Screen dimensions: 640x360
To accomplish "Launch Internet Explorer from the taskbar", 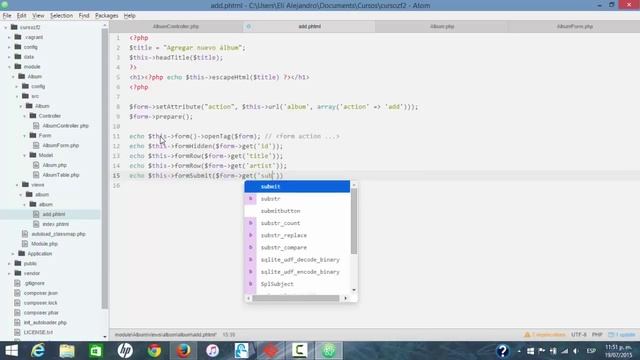I will 38,351.
